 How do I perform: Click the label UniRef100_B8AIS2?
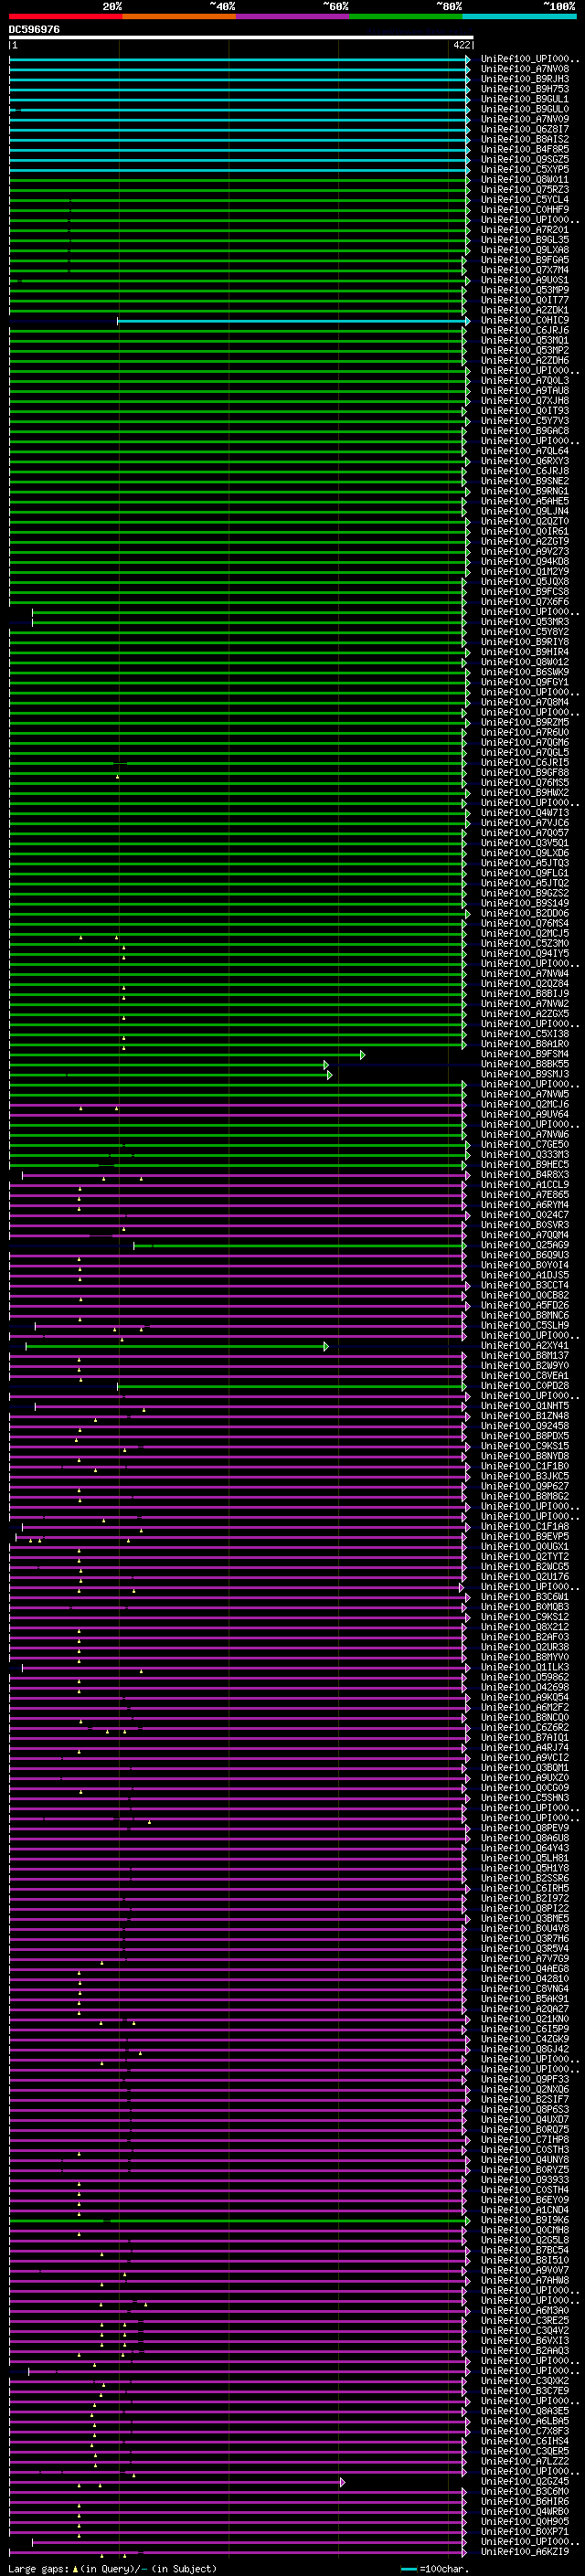[x=525, y=139]
